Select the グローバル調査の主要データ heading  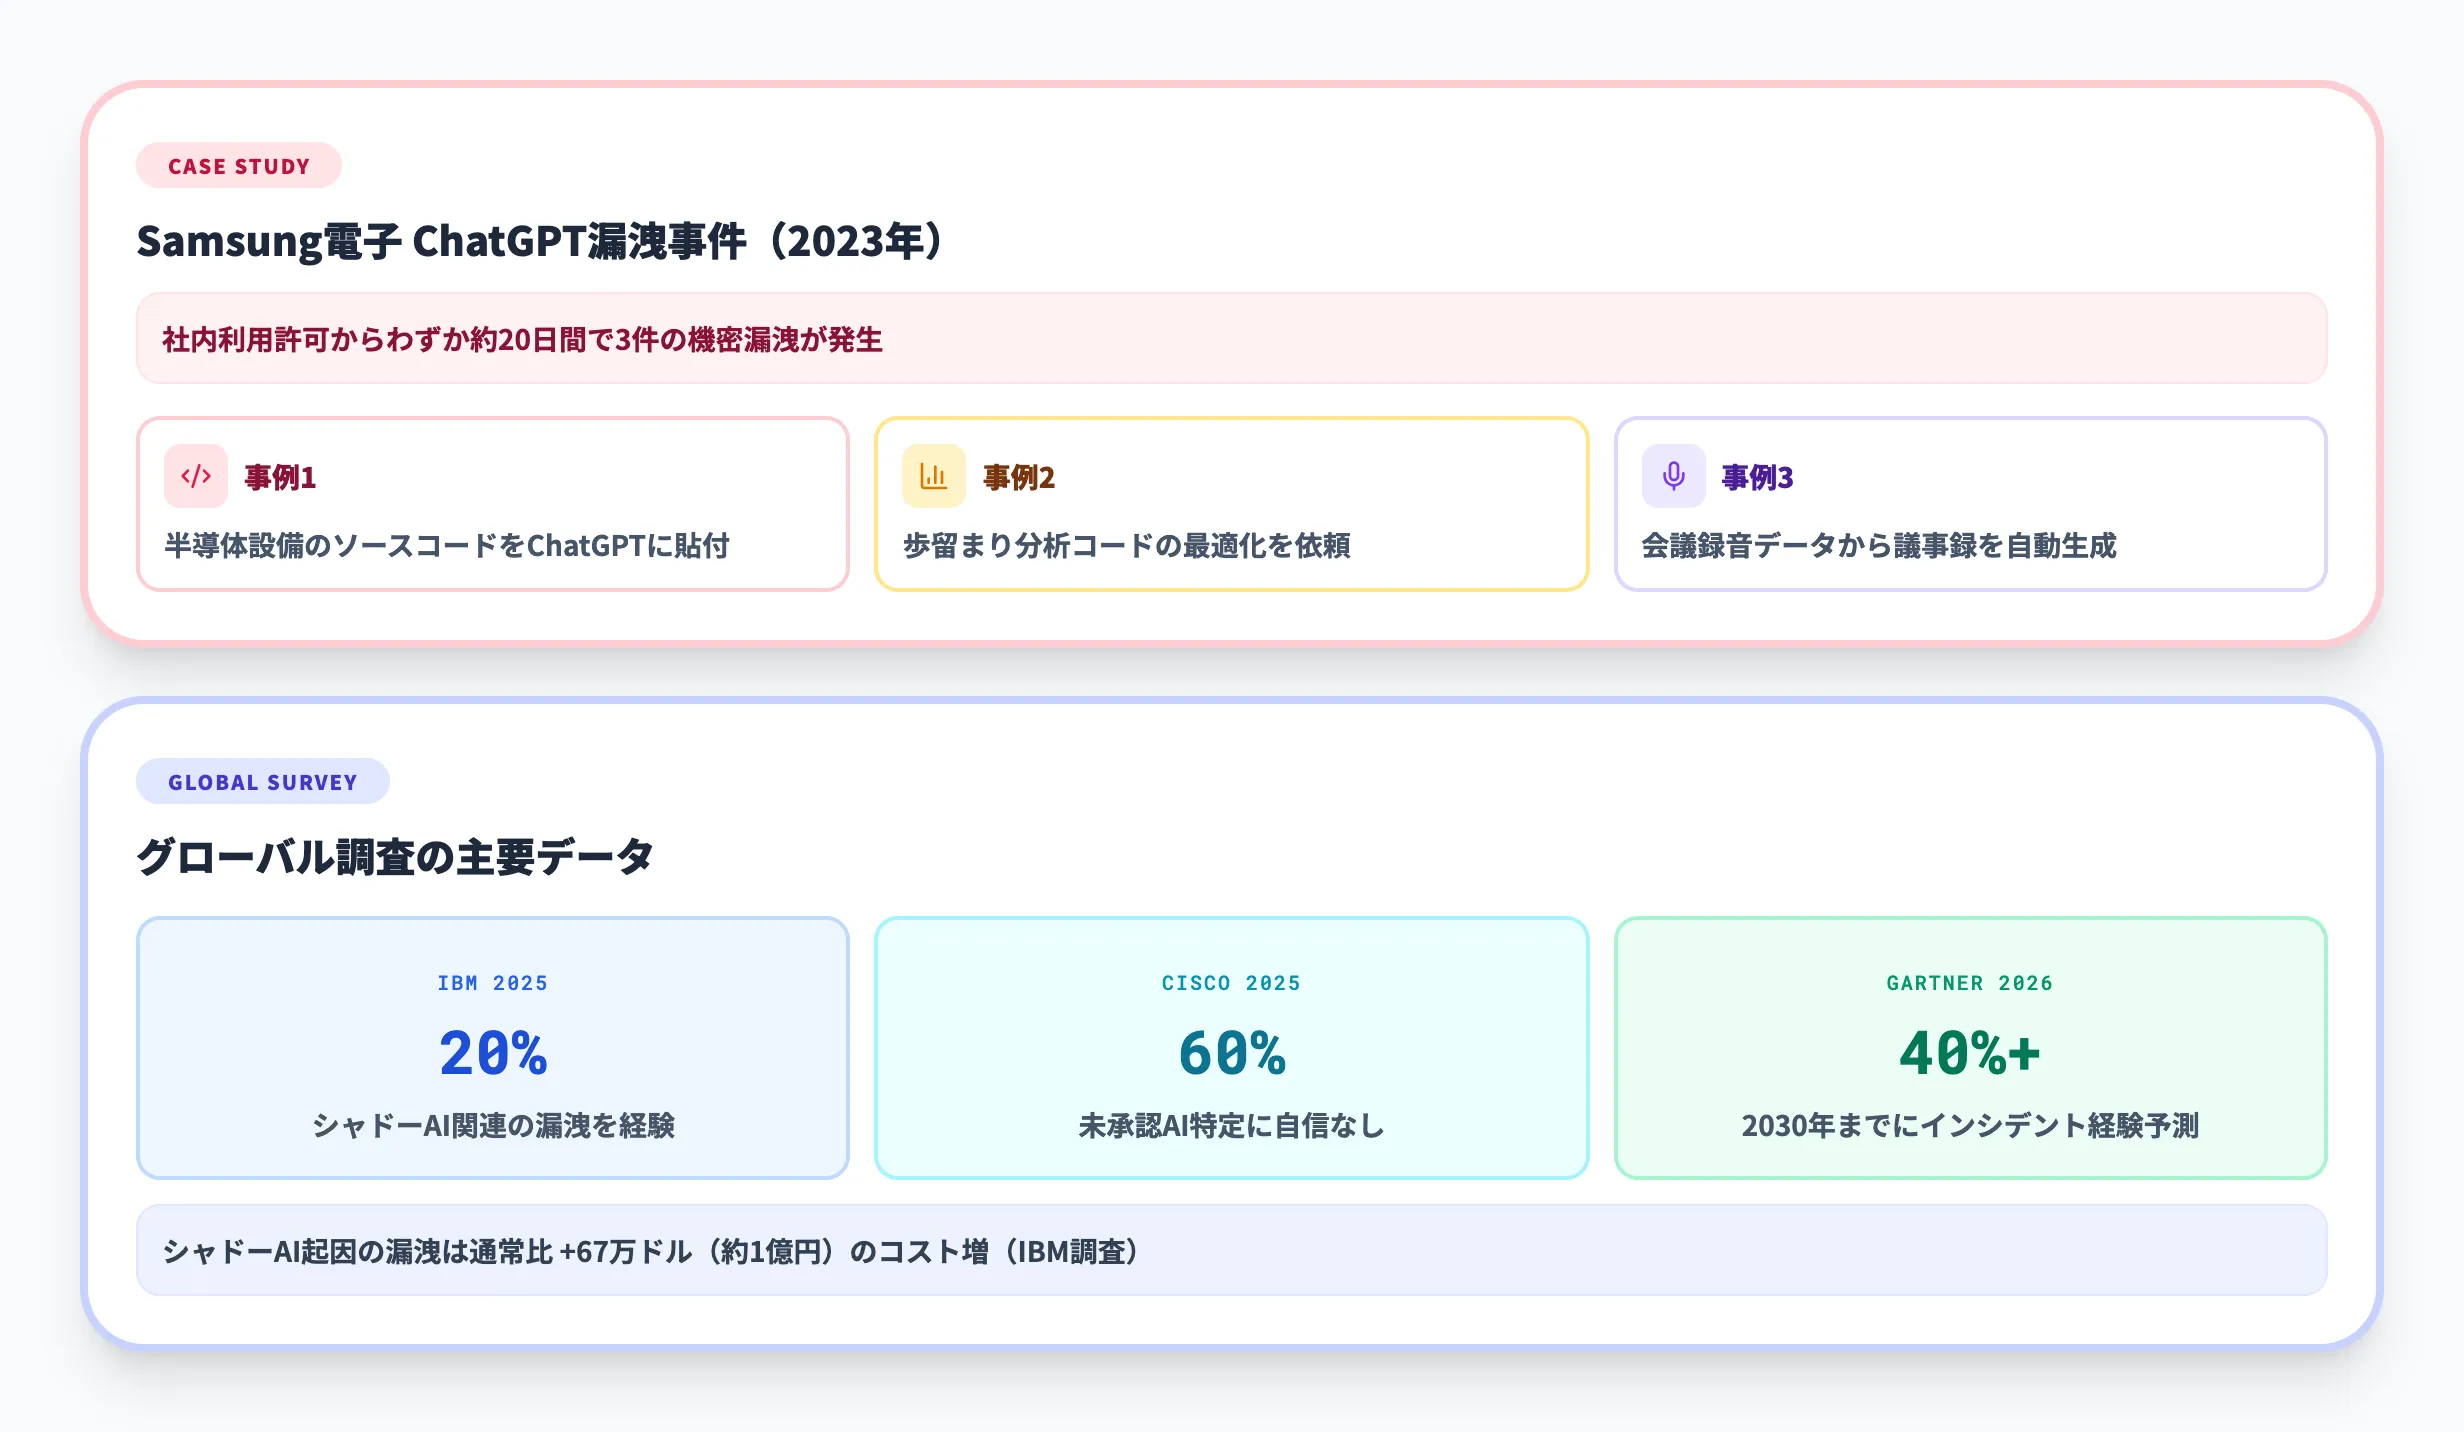[395, 857]
